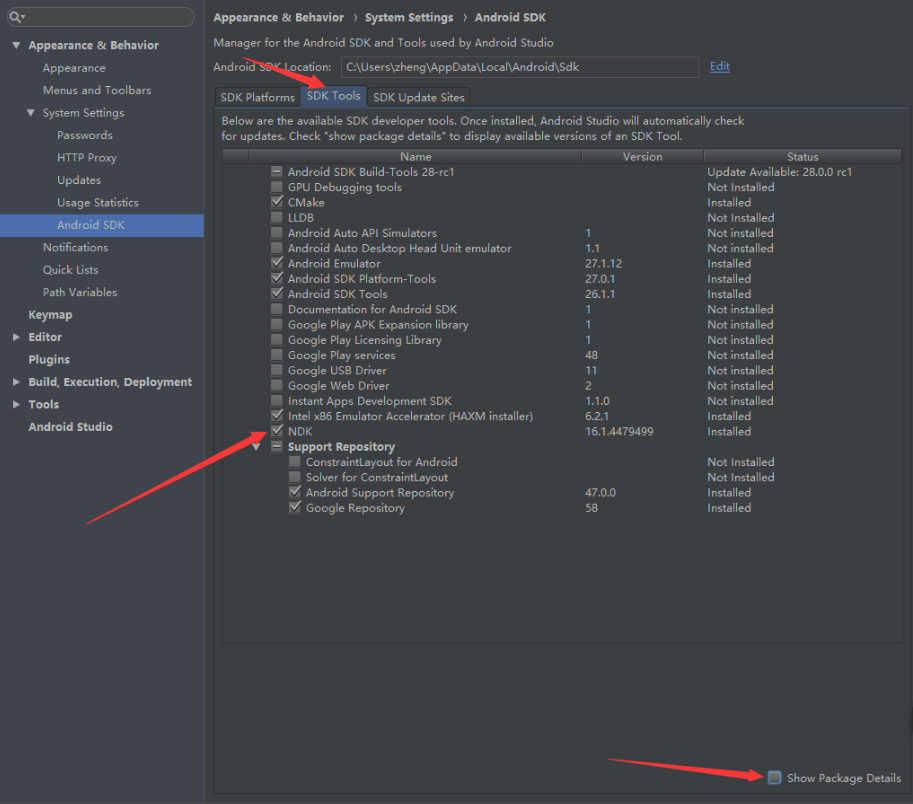Click NDK version 16.1.4479499 cell
This screenshot has width=913, height=804.
pyautogui.click(x=619, y=431)
